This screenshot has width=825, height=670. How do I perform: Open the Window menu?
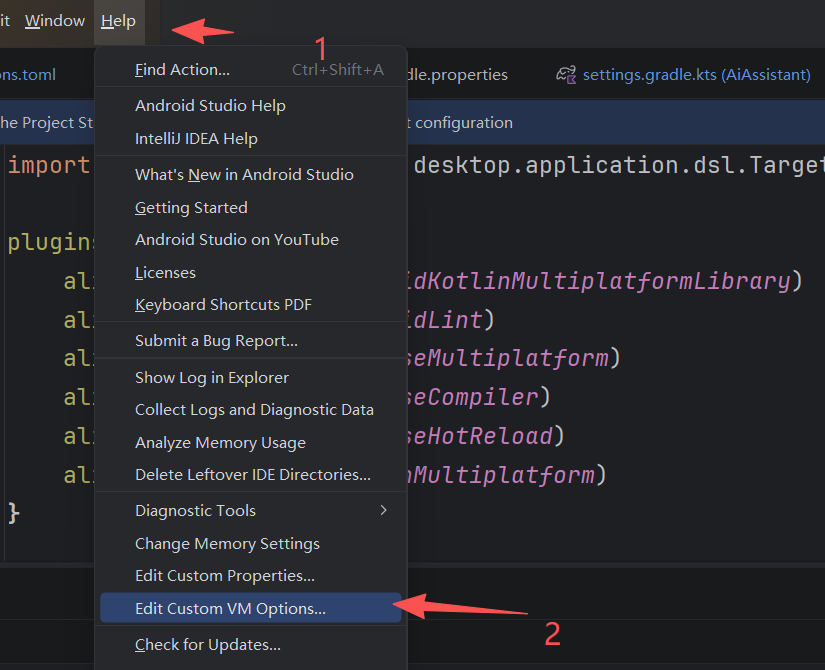(55, 21)
